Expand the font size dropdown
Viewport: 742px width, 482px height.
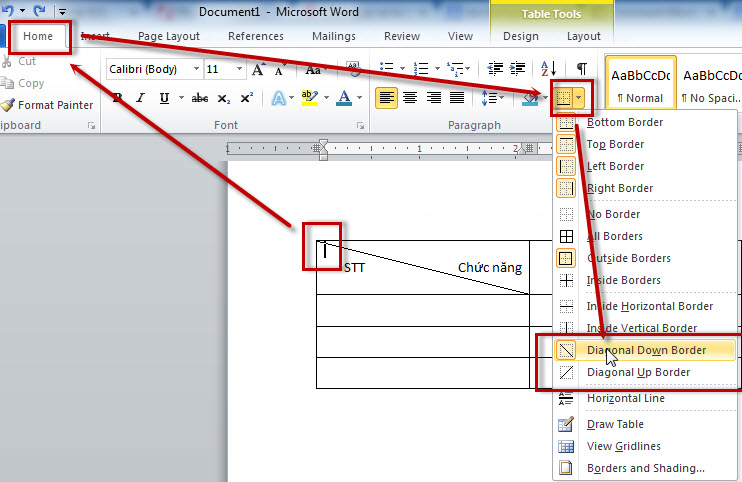coord(240,70)
